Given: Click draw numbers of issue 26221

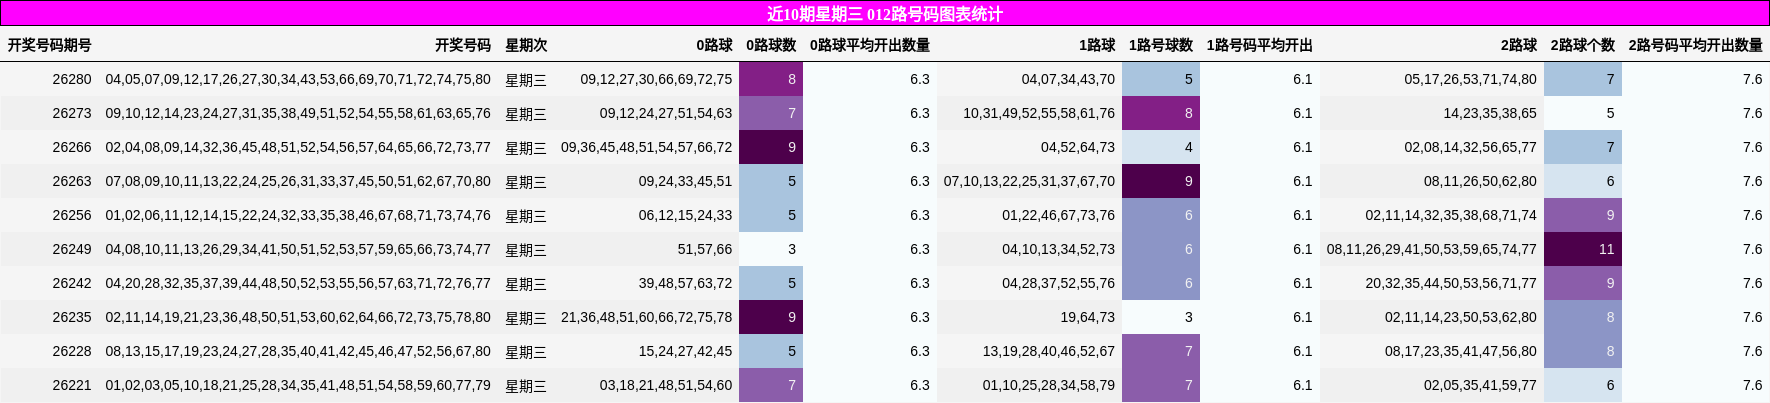Looking at the screenshot, I should pos(298,385).
